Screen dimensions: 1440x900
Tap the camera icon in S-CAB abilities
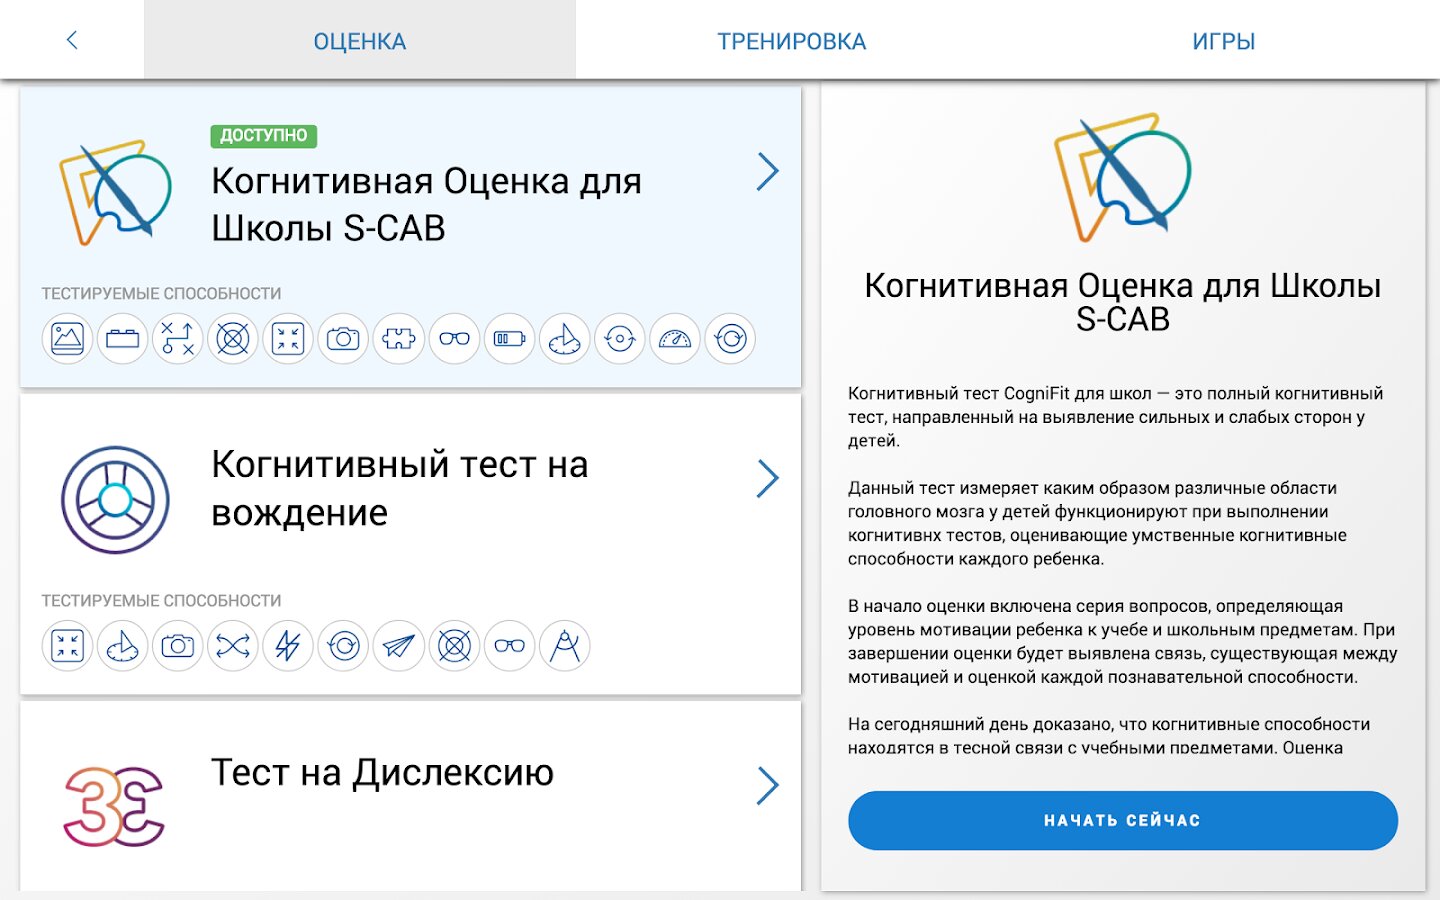343,339
